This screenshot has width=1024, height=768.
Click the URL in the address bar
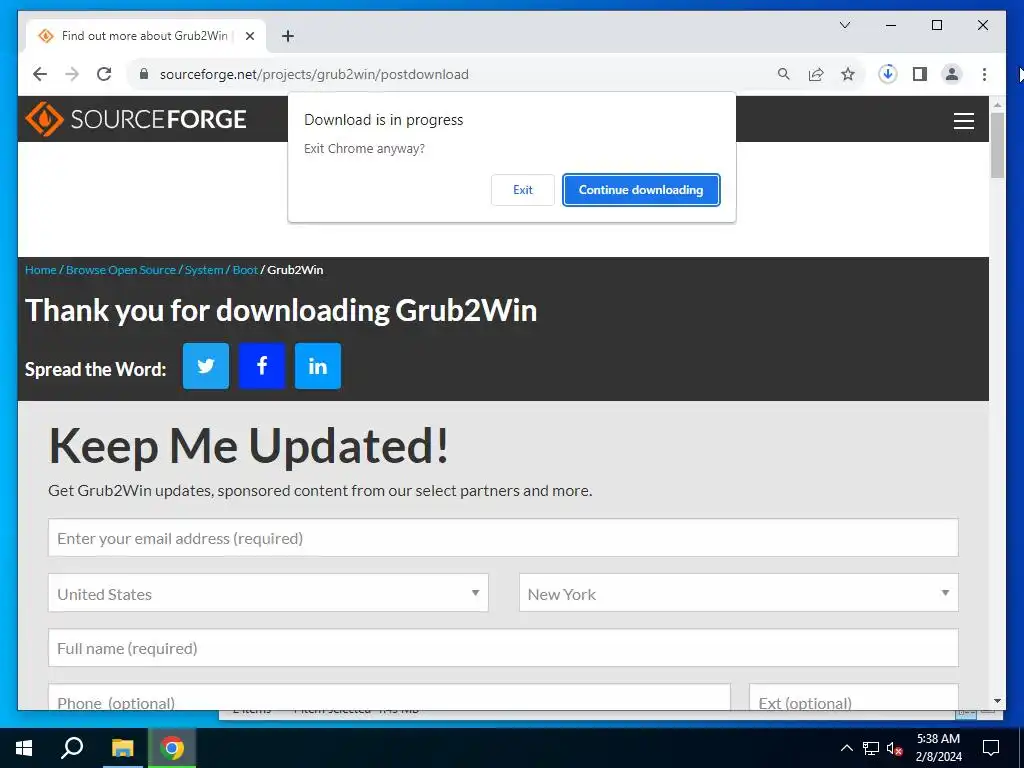314,74
